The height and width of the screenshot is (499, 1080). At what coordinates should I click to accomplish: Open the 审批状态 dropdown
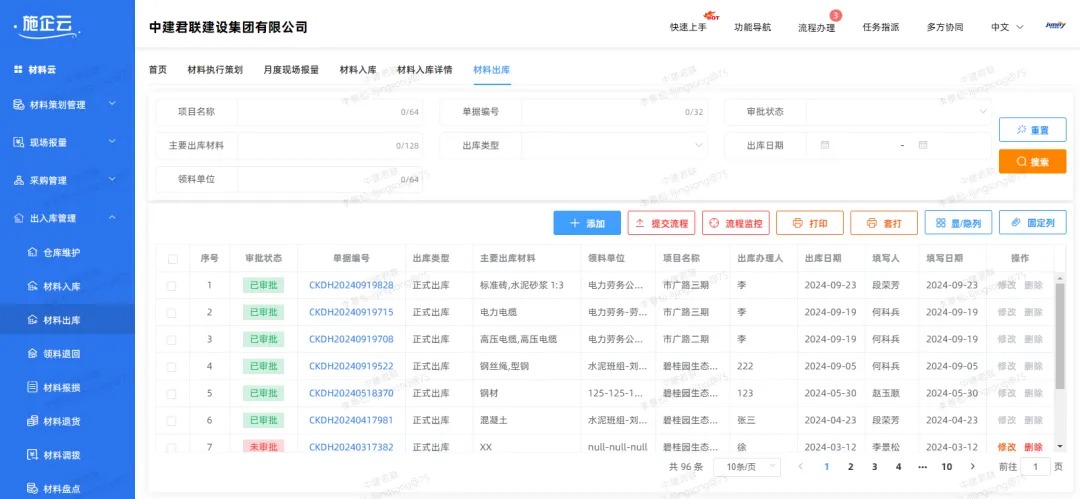897,111
